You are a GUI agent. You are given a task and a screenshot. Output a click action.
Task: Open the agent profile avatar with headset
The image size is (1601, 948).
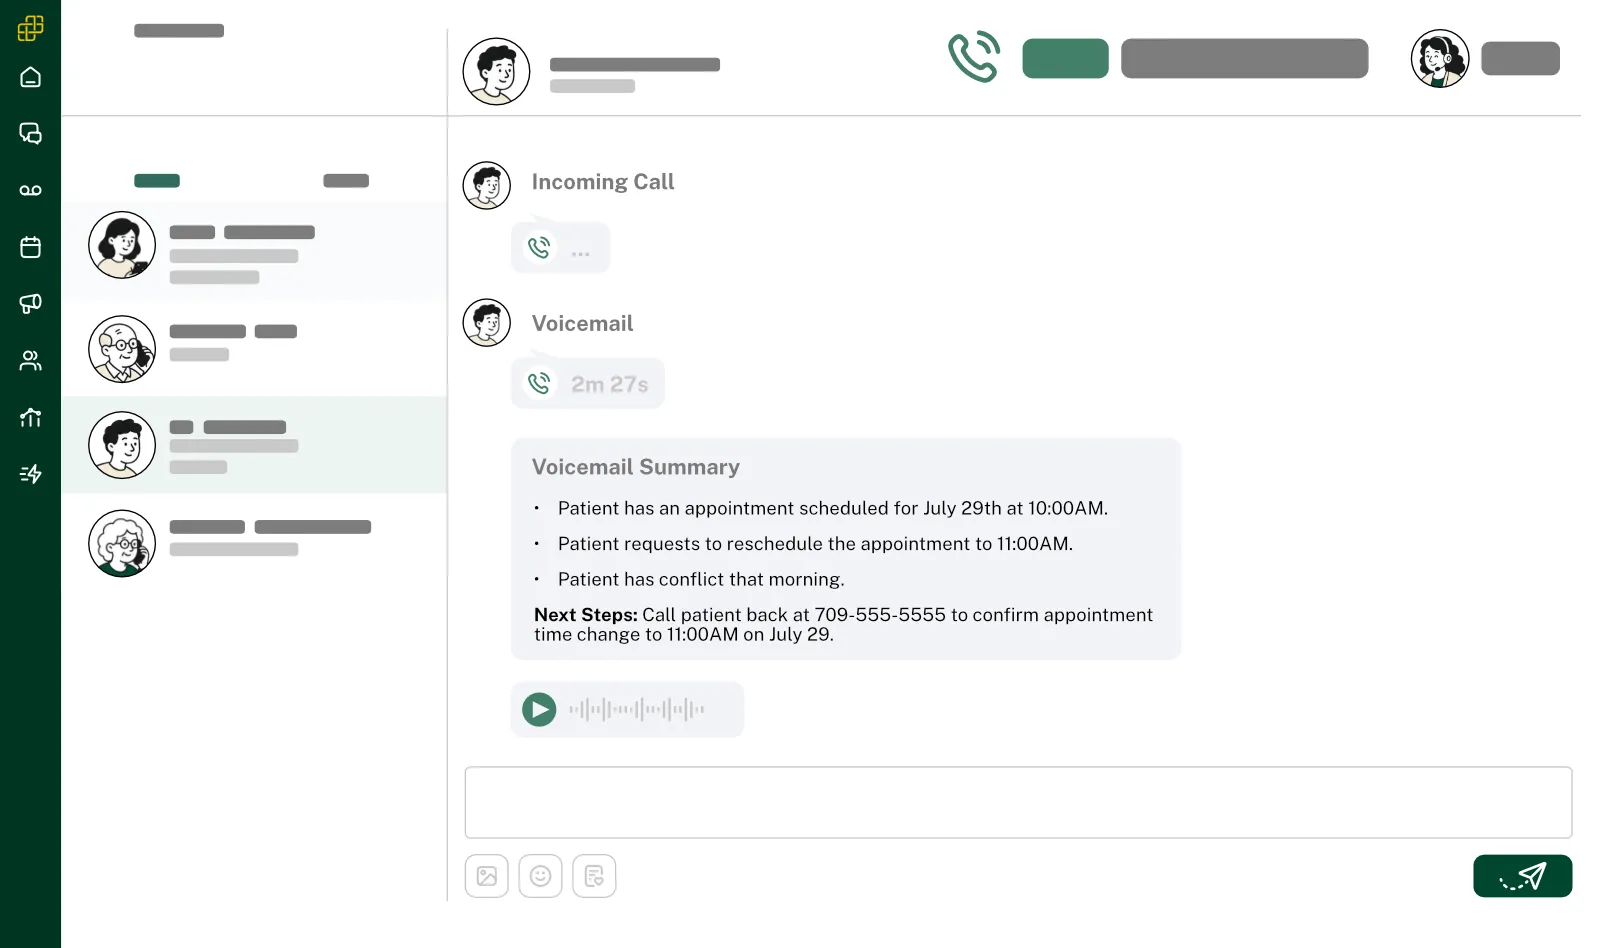tap(1440, 58)
